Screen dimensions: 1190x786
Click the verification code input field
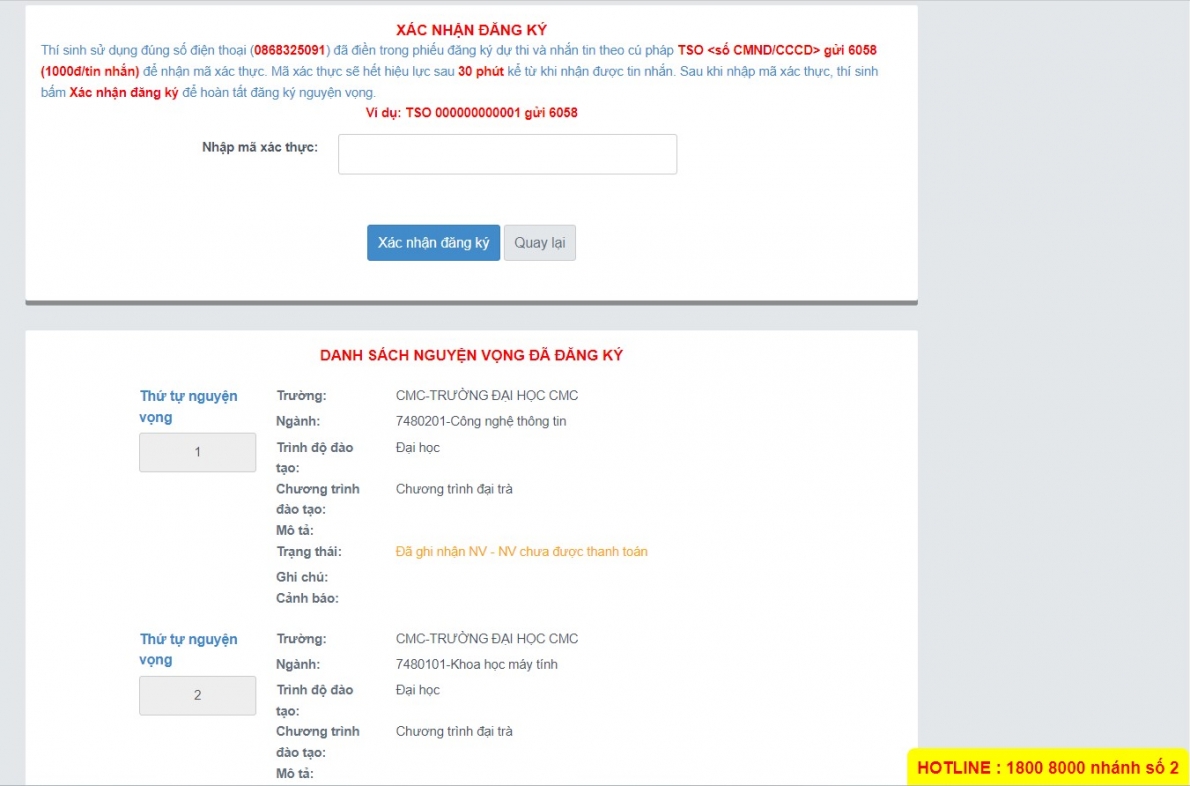click(507, 154)
